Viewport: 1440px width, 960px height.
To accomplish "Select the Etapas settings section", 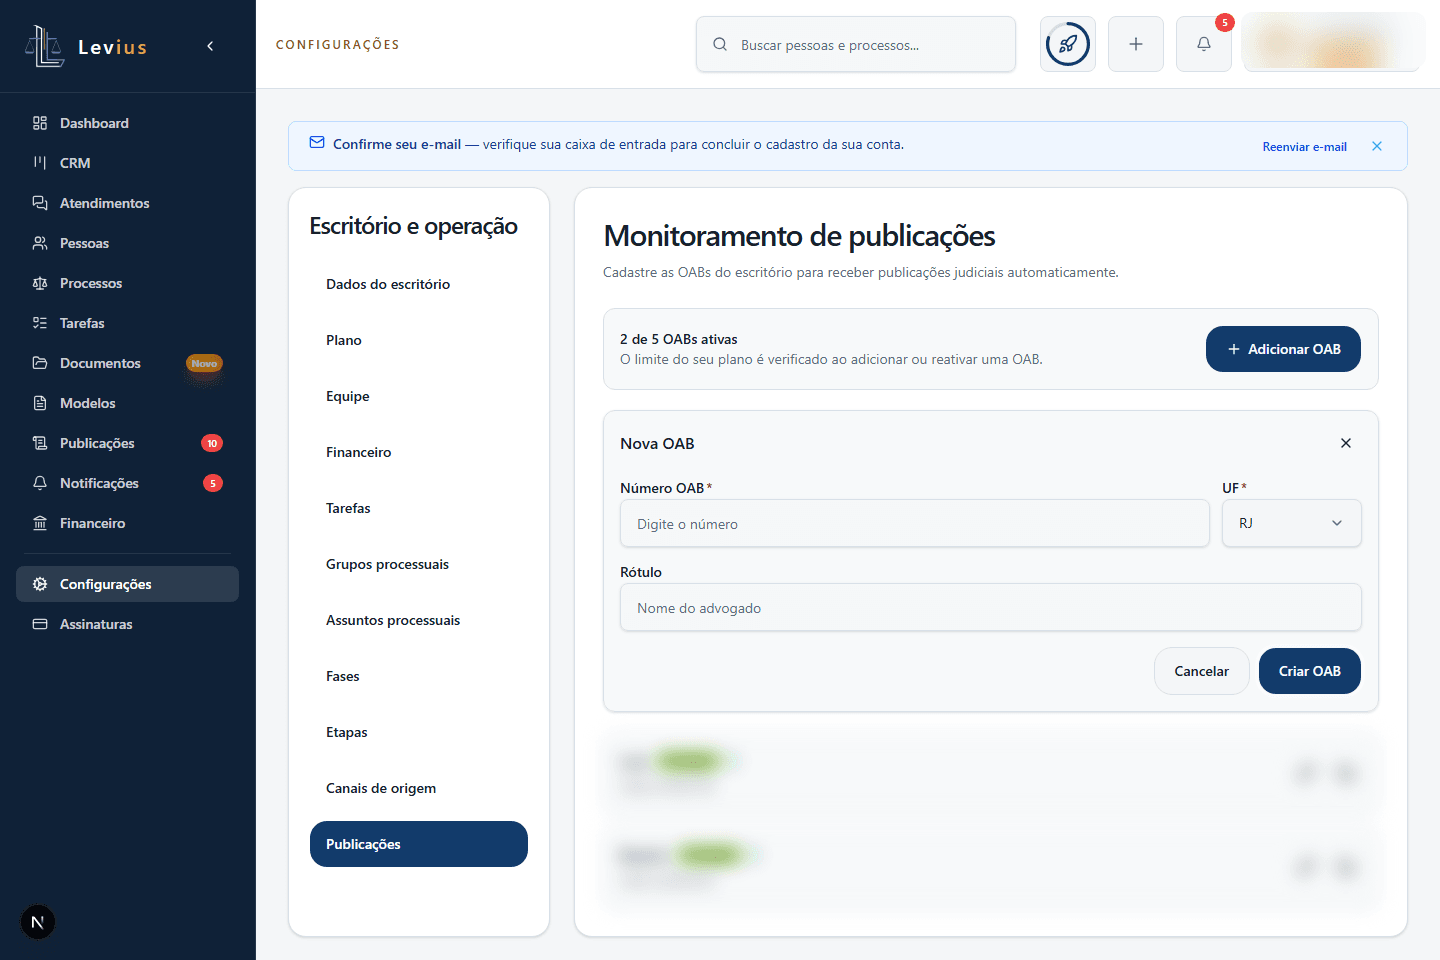I will 419,732.
